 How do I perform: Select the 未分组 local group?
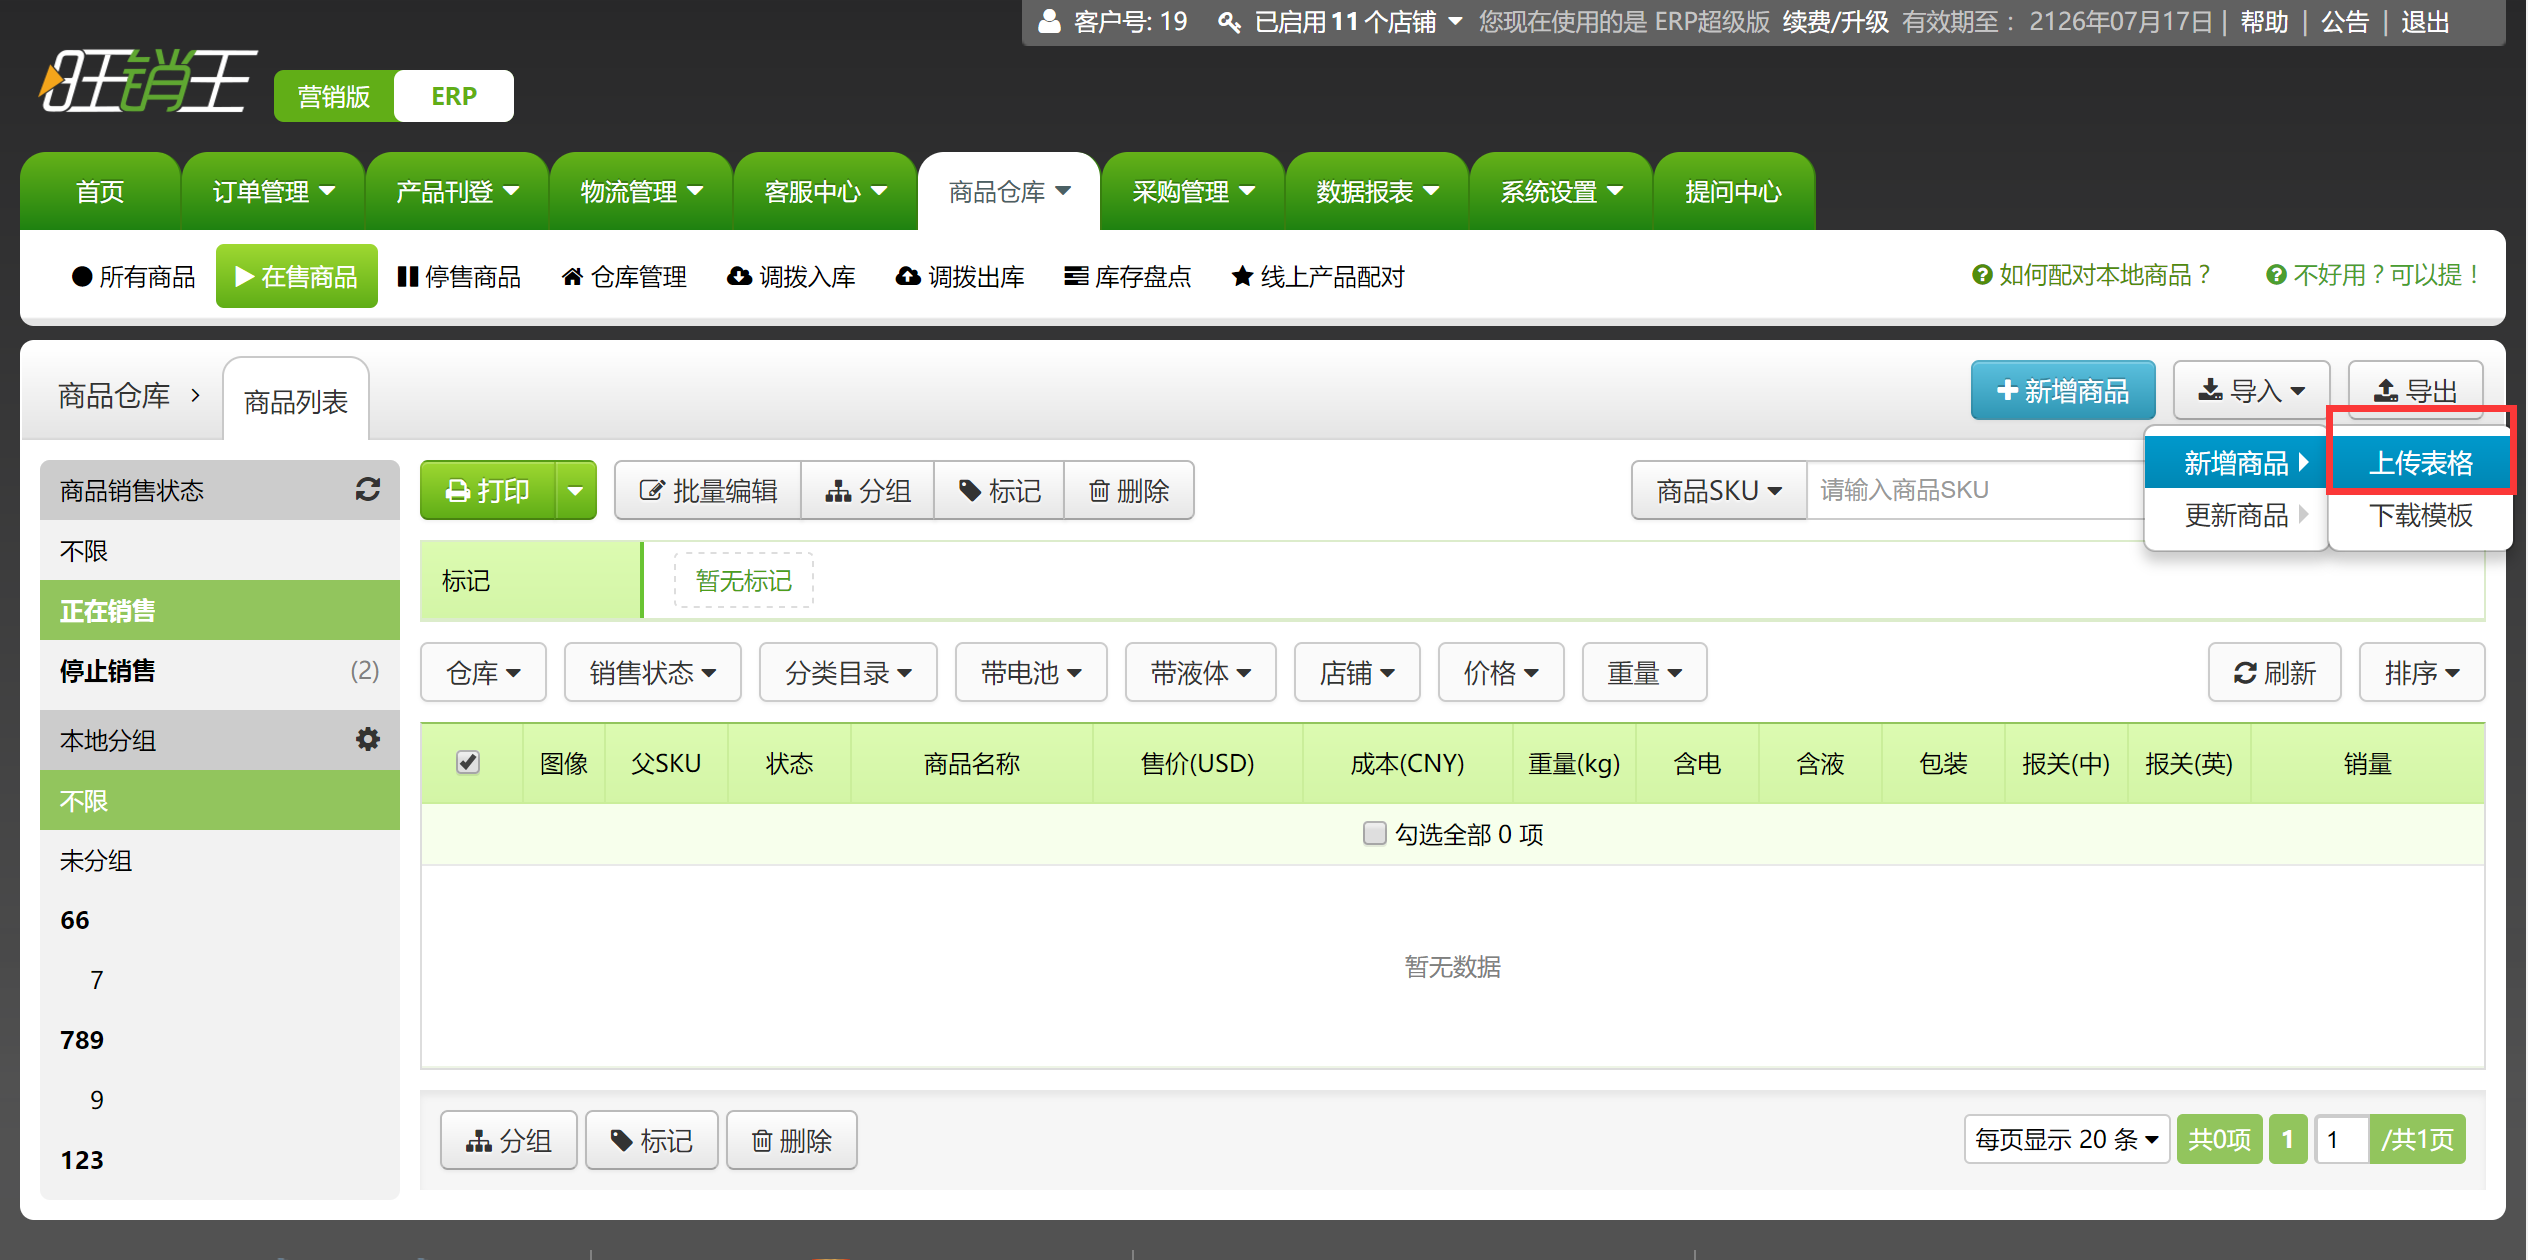pyautogui.click(x=219, y=860)
